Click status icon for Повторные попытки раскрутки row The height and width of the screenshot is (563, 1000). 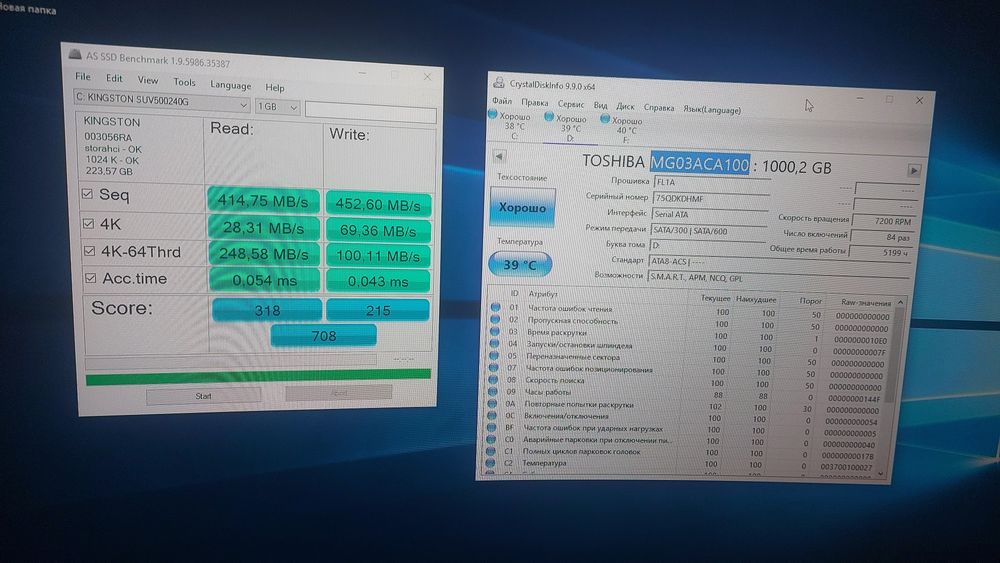coord(492,403)
